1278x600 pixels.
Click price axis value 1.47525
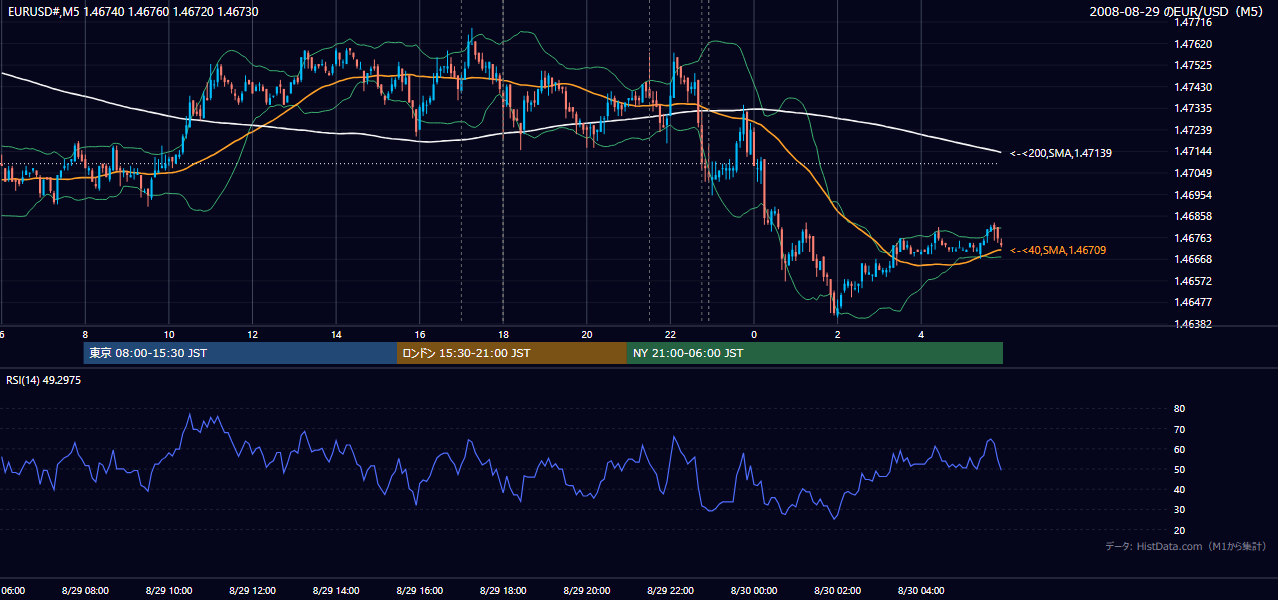point(1192,65)
